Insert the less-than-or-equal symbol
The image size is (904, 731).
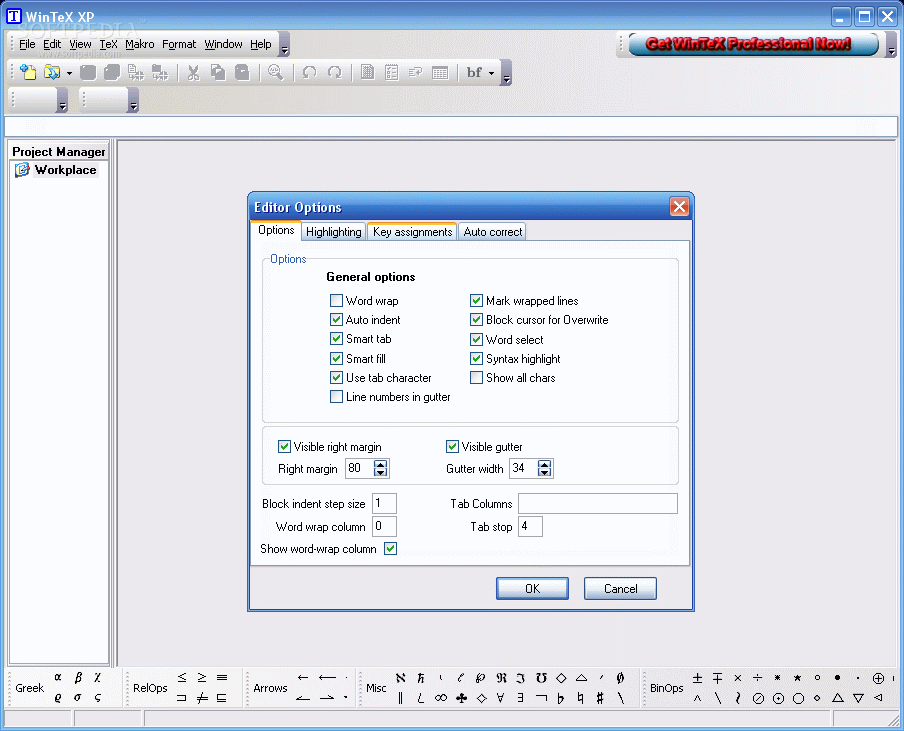point(182,677)
